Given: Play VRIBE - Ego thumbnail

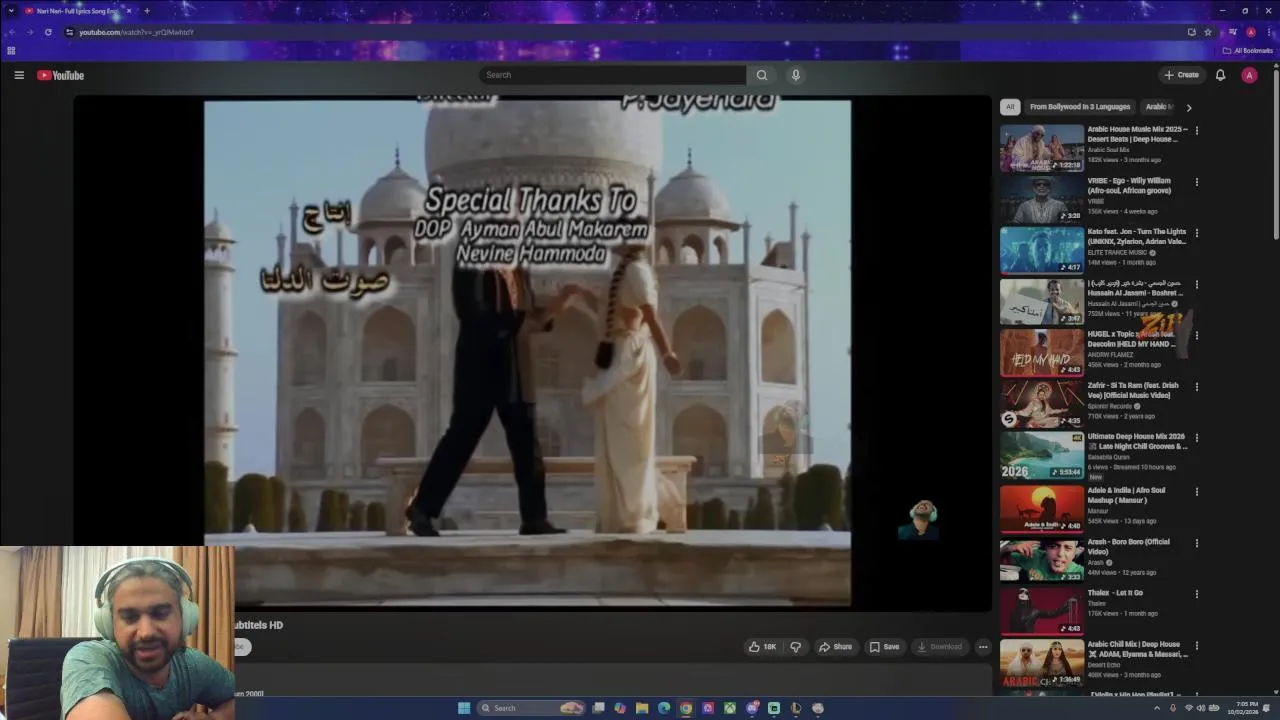Looking at the screenshot, I should click(1042, 199).
